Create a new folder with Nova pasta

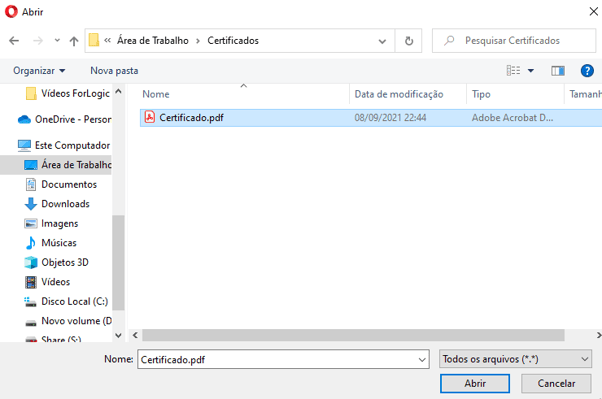point(114,71)
